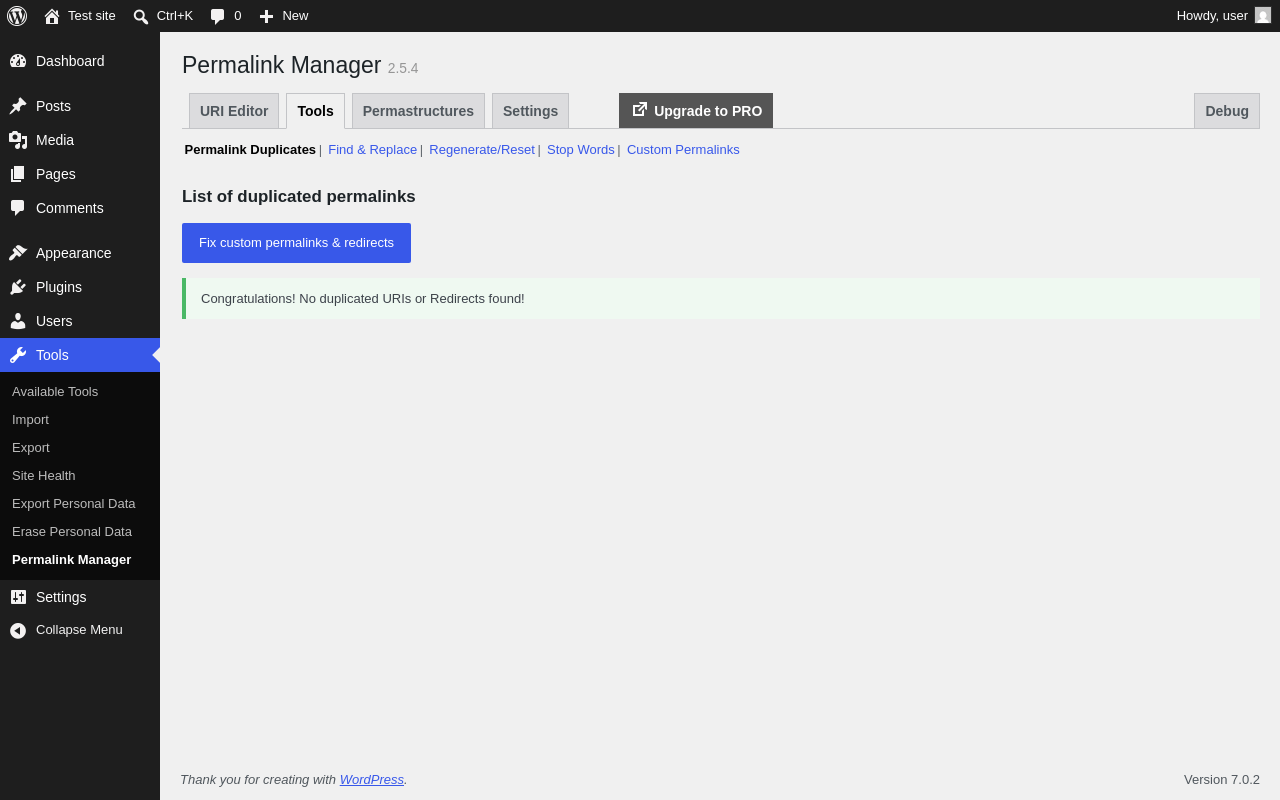1280x800 pixels.
Task: Click the Permalink Manager page title
Action: pyautogui.click(x=282, y=65)
